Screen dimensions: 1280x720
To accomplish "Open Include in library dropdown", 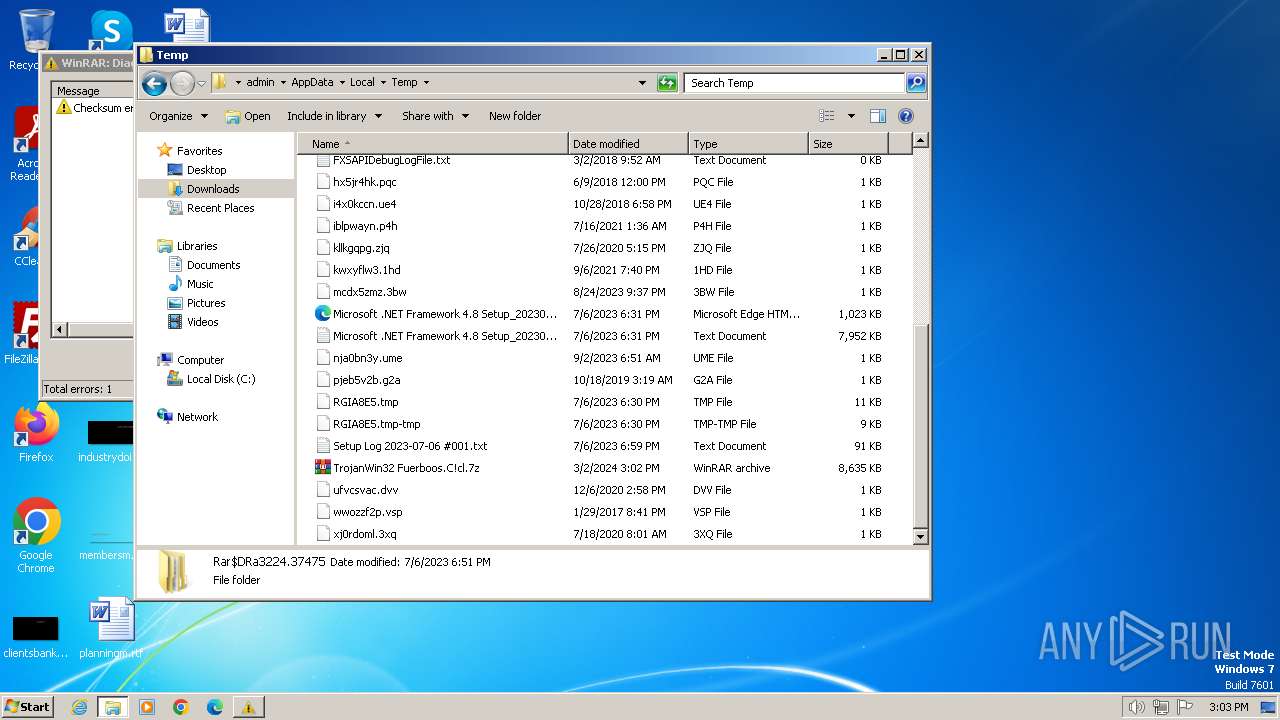I will coord(334,116).
